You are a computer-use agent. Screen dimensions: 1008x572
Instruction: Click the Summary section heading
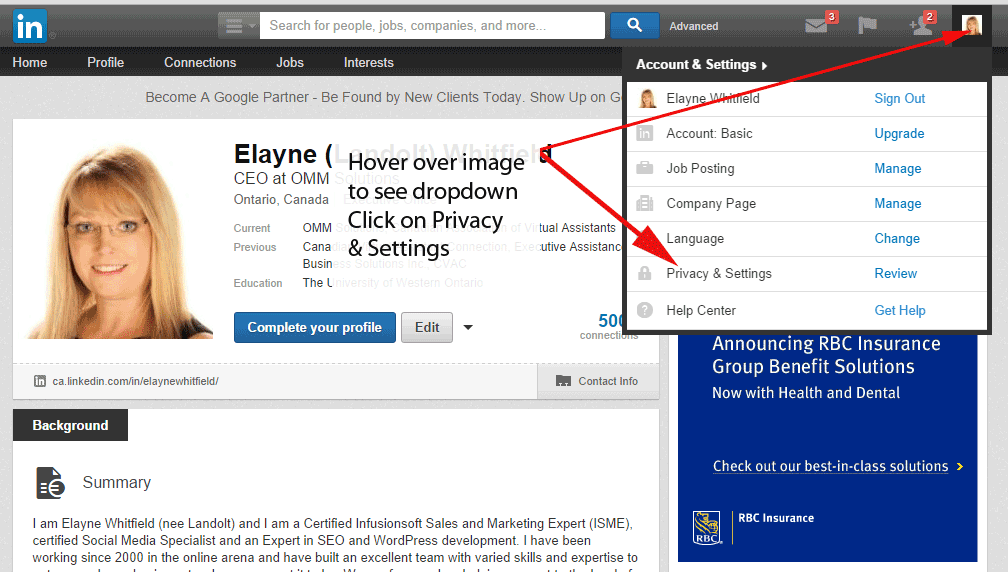116,482
